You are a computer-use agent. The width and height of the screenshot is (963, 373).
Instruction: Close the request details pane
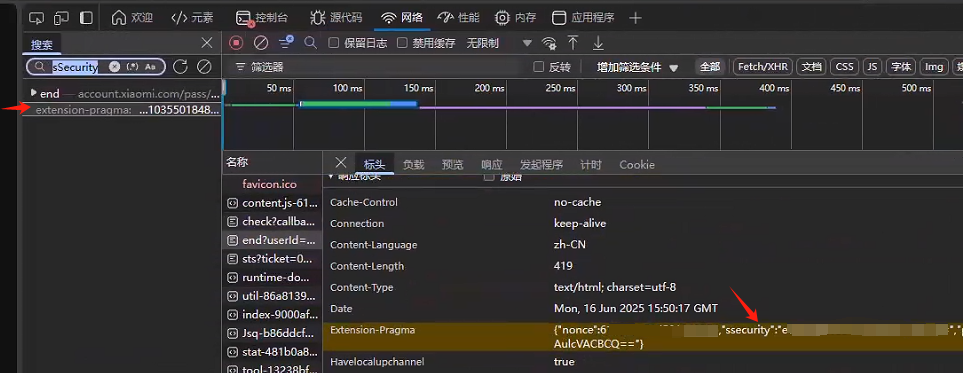pyautogui.click(x=341, y=163)
